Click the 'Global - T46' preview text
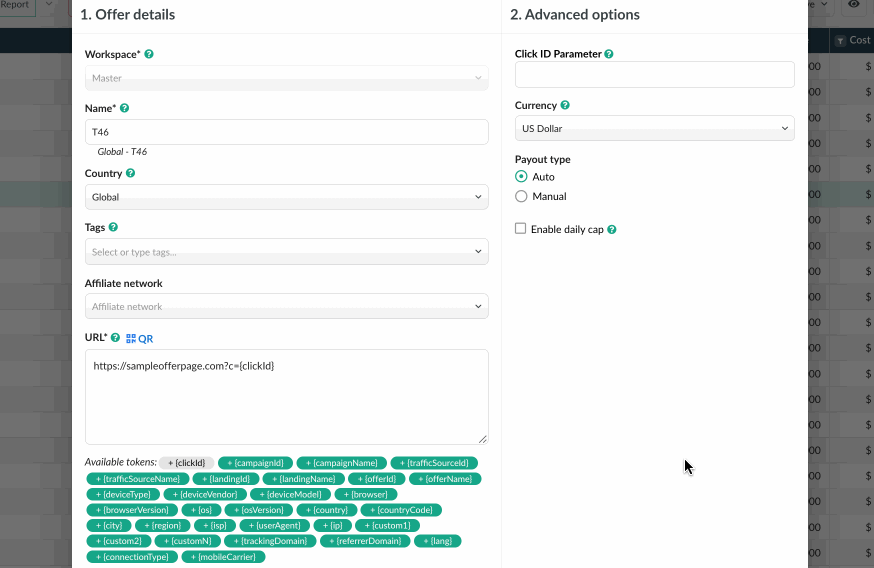Screen dimensions: 874x568 [x=122, y=152]
